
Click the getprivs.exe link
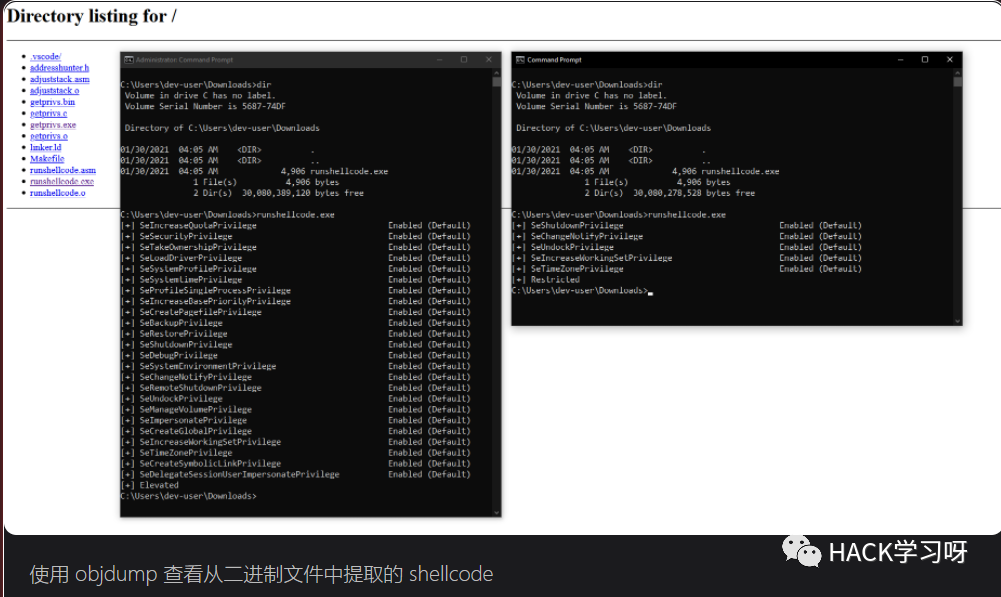pos(53,125)
